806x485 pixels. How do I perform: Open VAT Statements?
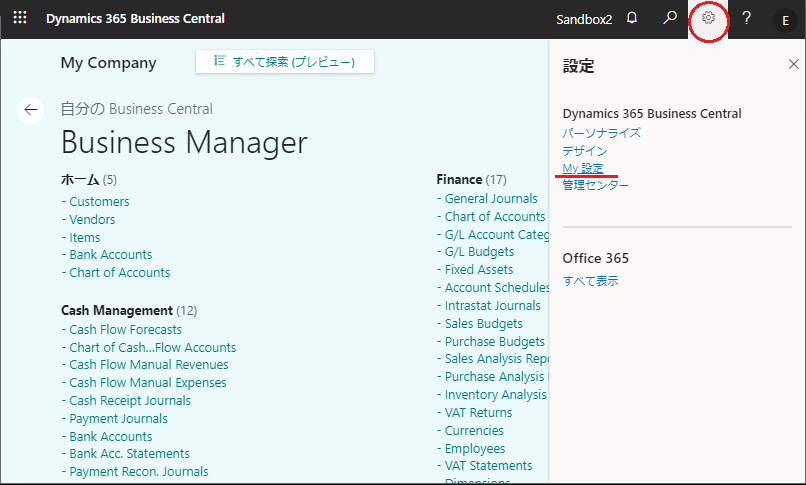click(488, 465)
